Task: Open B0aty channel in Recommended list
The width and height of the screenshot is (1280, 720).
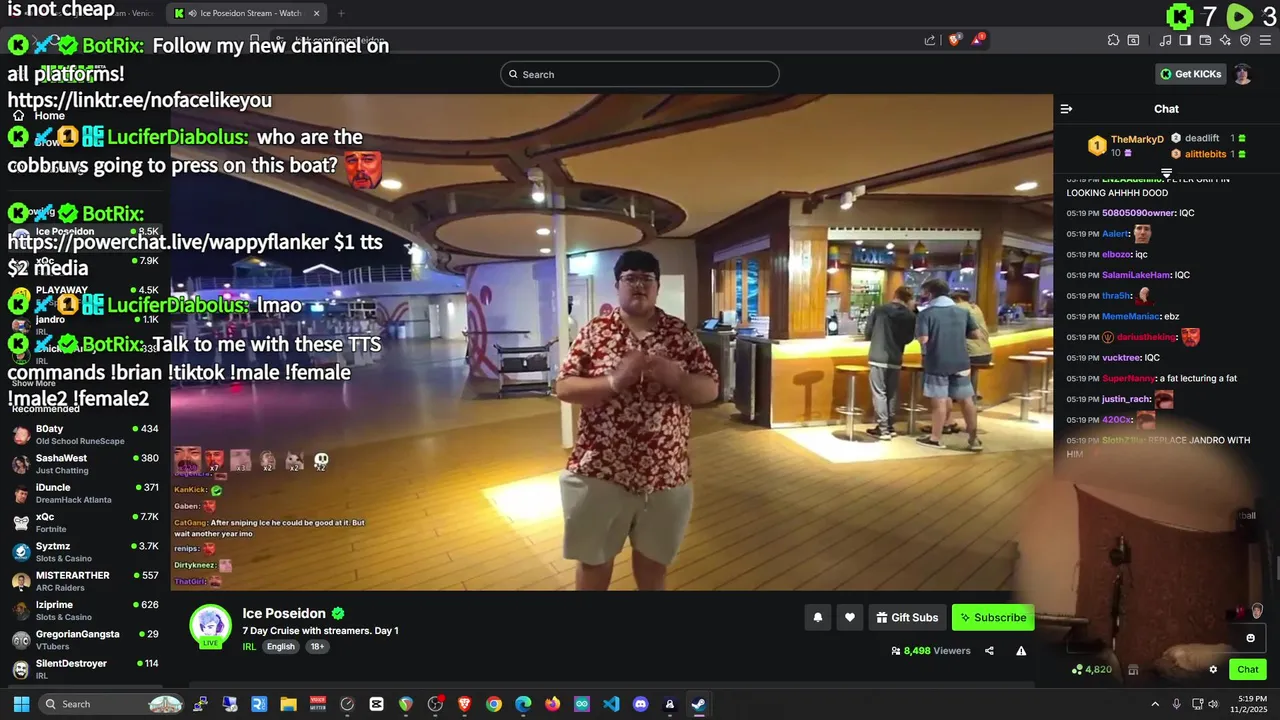Action: coord(85,435)
